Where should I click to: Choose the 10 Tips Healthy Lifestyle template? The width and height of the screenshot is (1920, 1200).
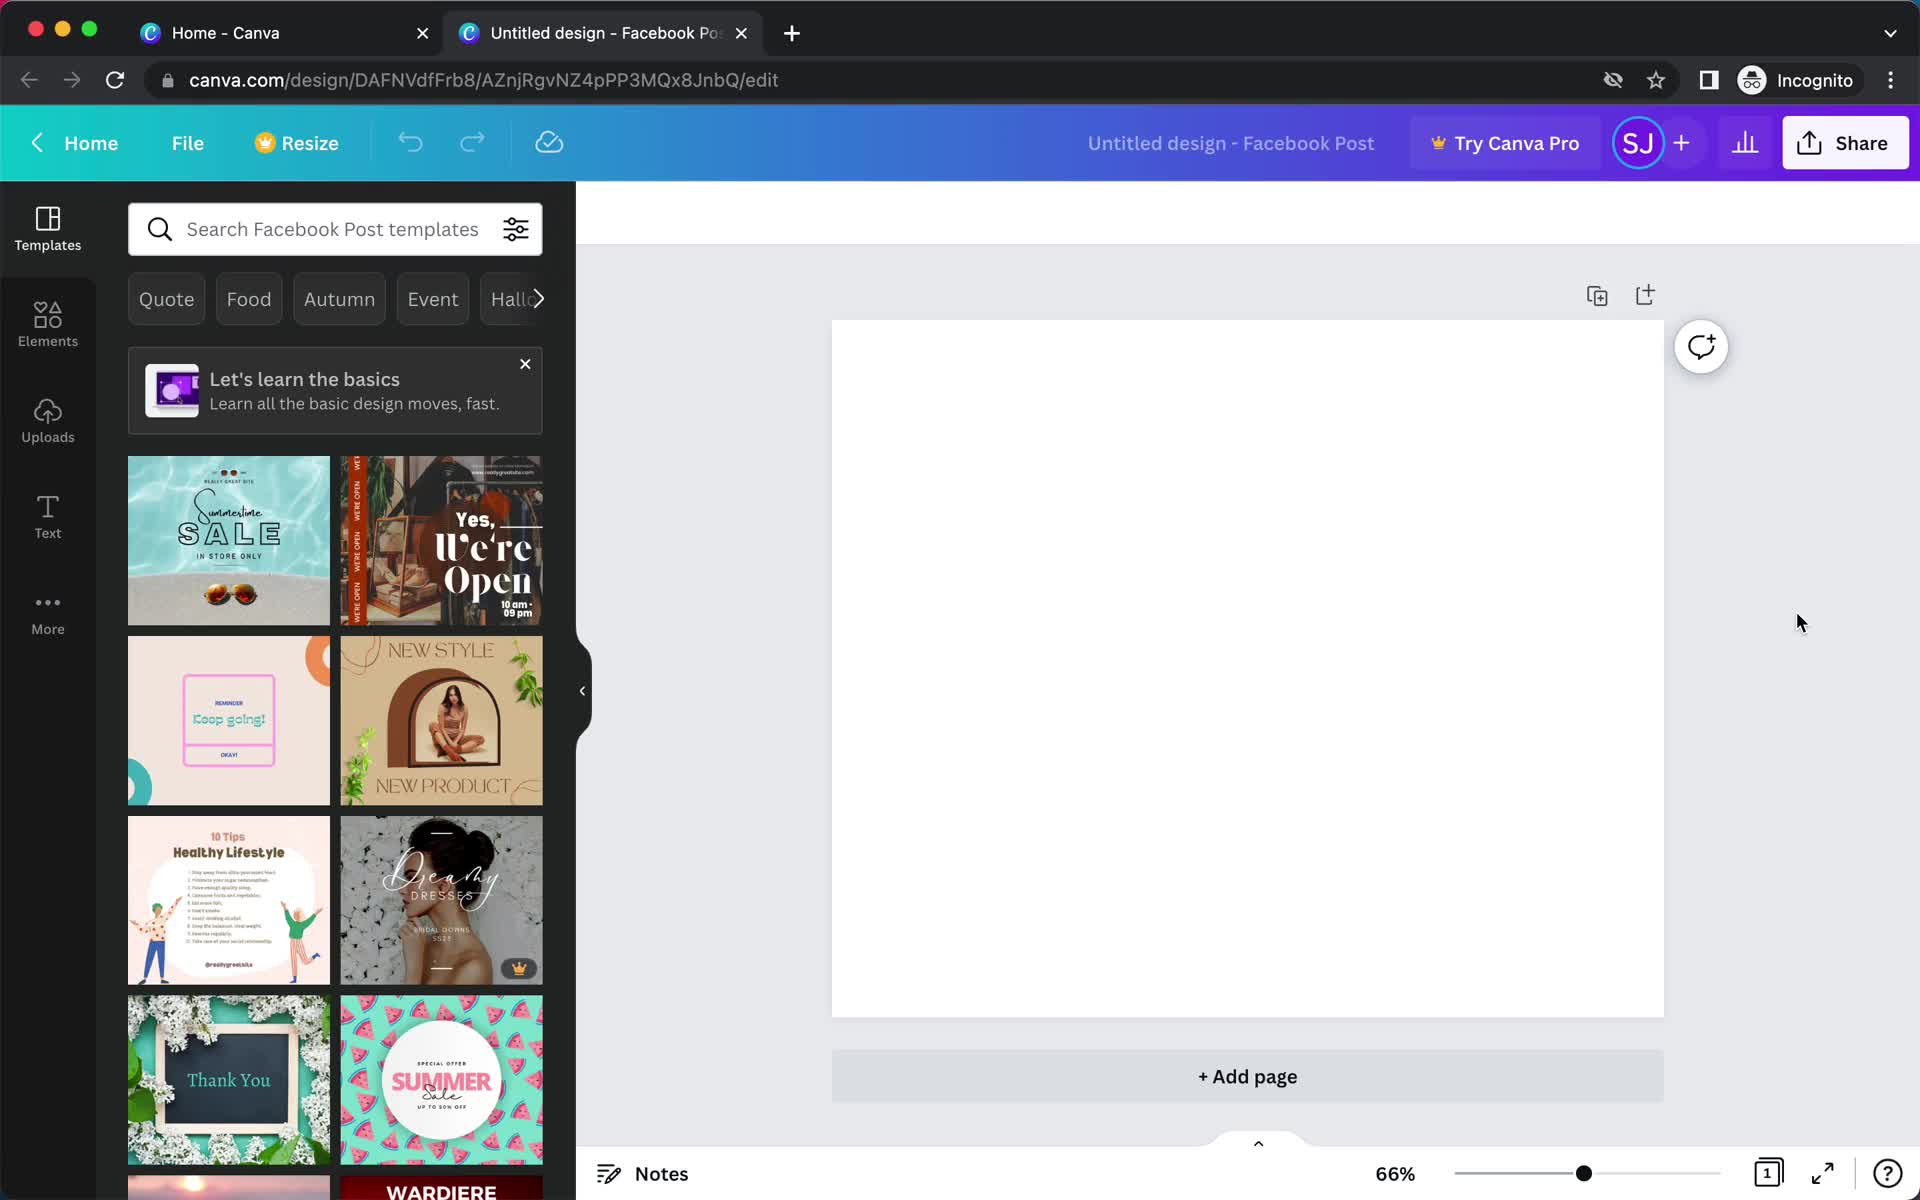tap(229, 900)
